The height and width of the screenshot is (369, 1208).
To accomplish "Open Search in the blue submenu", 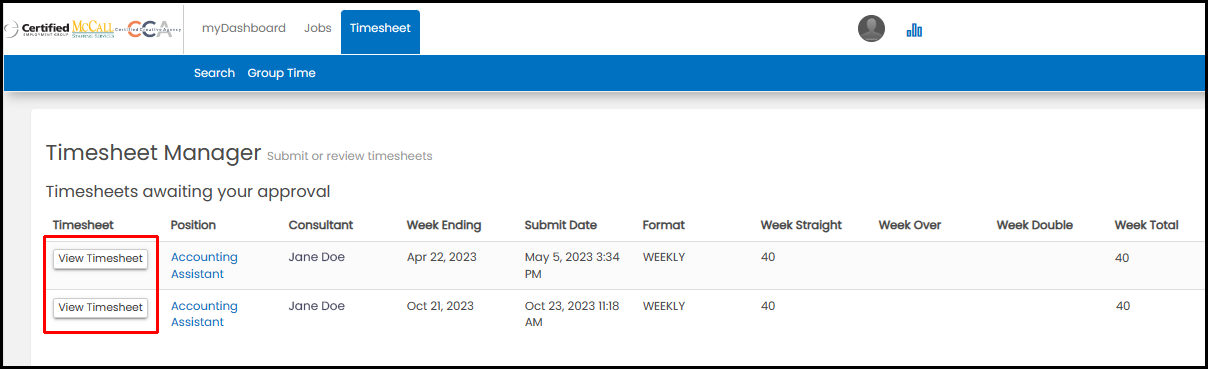I will [214, 73].
